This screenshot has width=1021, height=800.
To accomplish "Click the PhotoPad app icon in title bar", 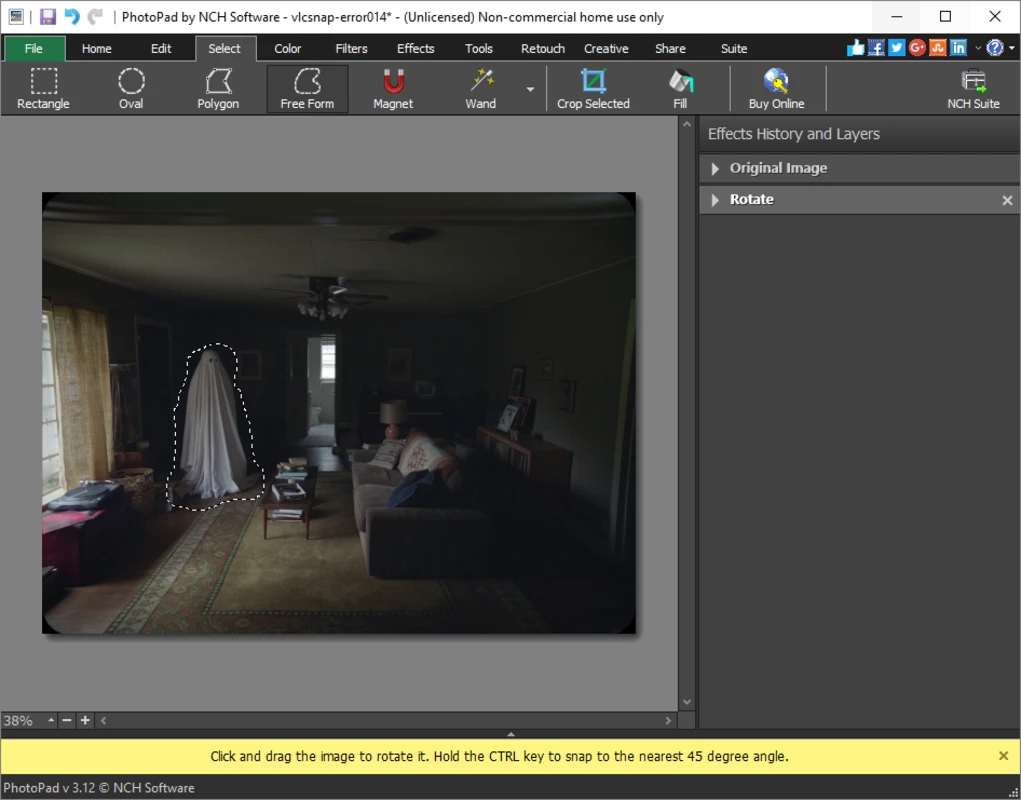I will pyautogui.click(x=16, y=16).
